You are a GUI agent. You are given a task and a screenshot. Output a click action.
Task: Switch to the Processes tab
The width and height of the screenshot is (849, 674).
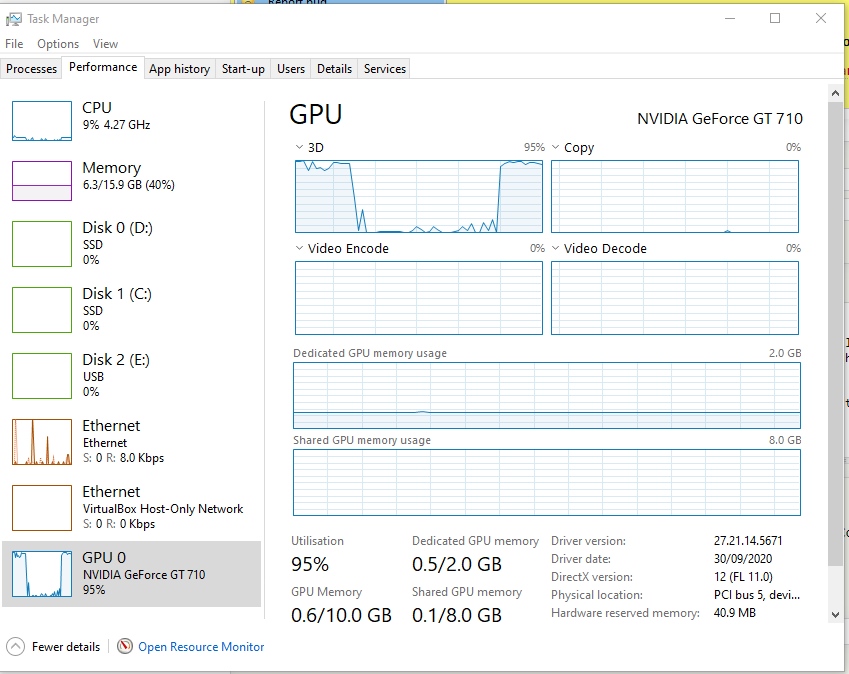point(31,69)
